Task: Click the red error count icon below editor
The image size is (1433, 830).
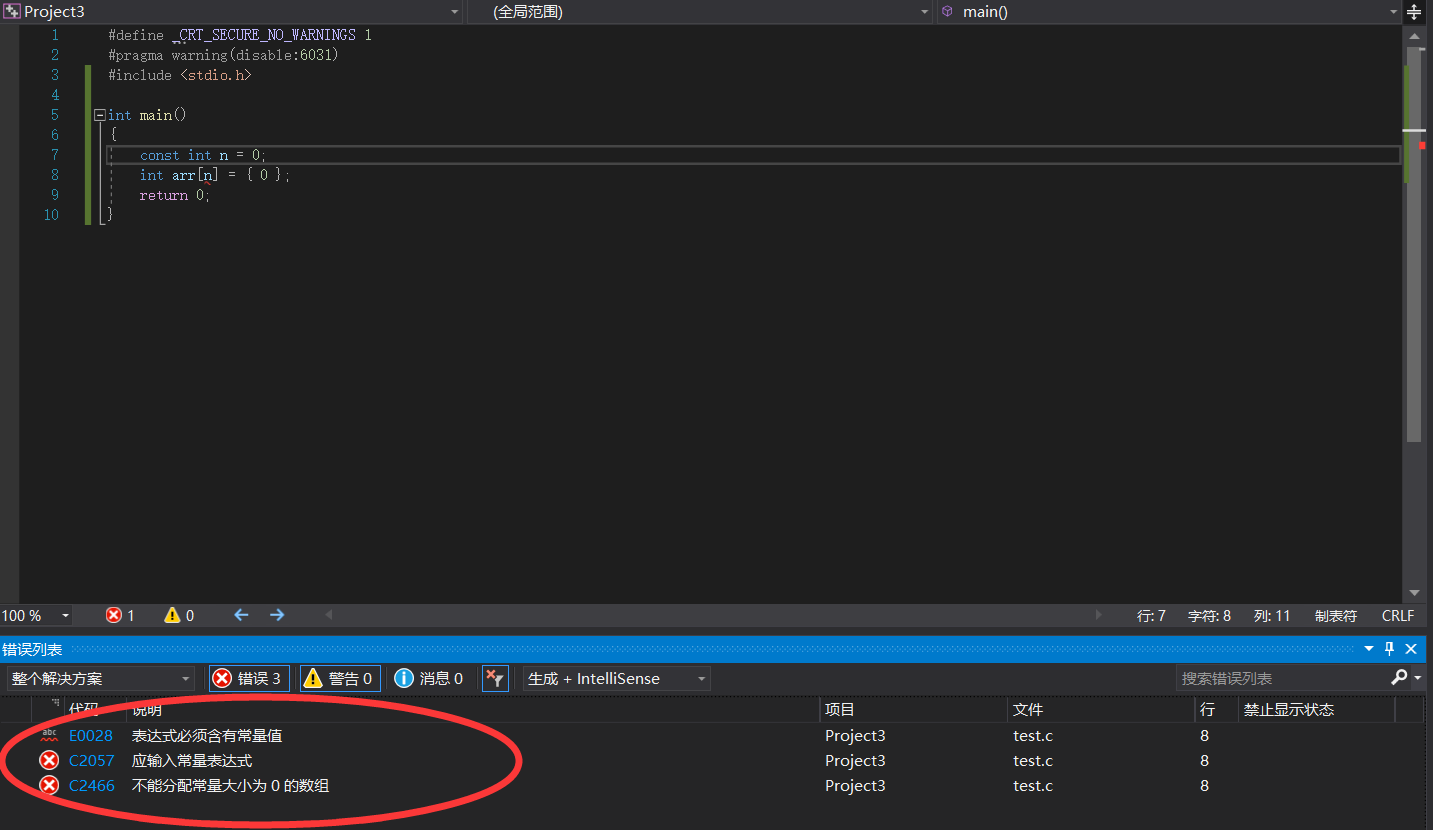Action: click(114, 615)
